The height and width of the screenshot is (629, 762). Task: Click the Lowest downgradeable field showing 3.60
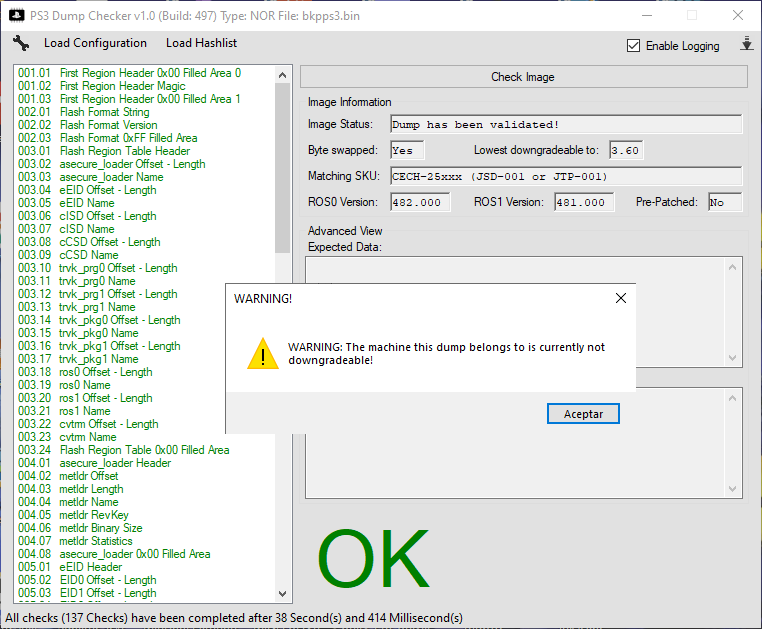626,150
